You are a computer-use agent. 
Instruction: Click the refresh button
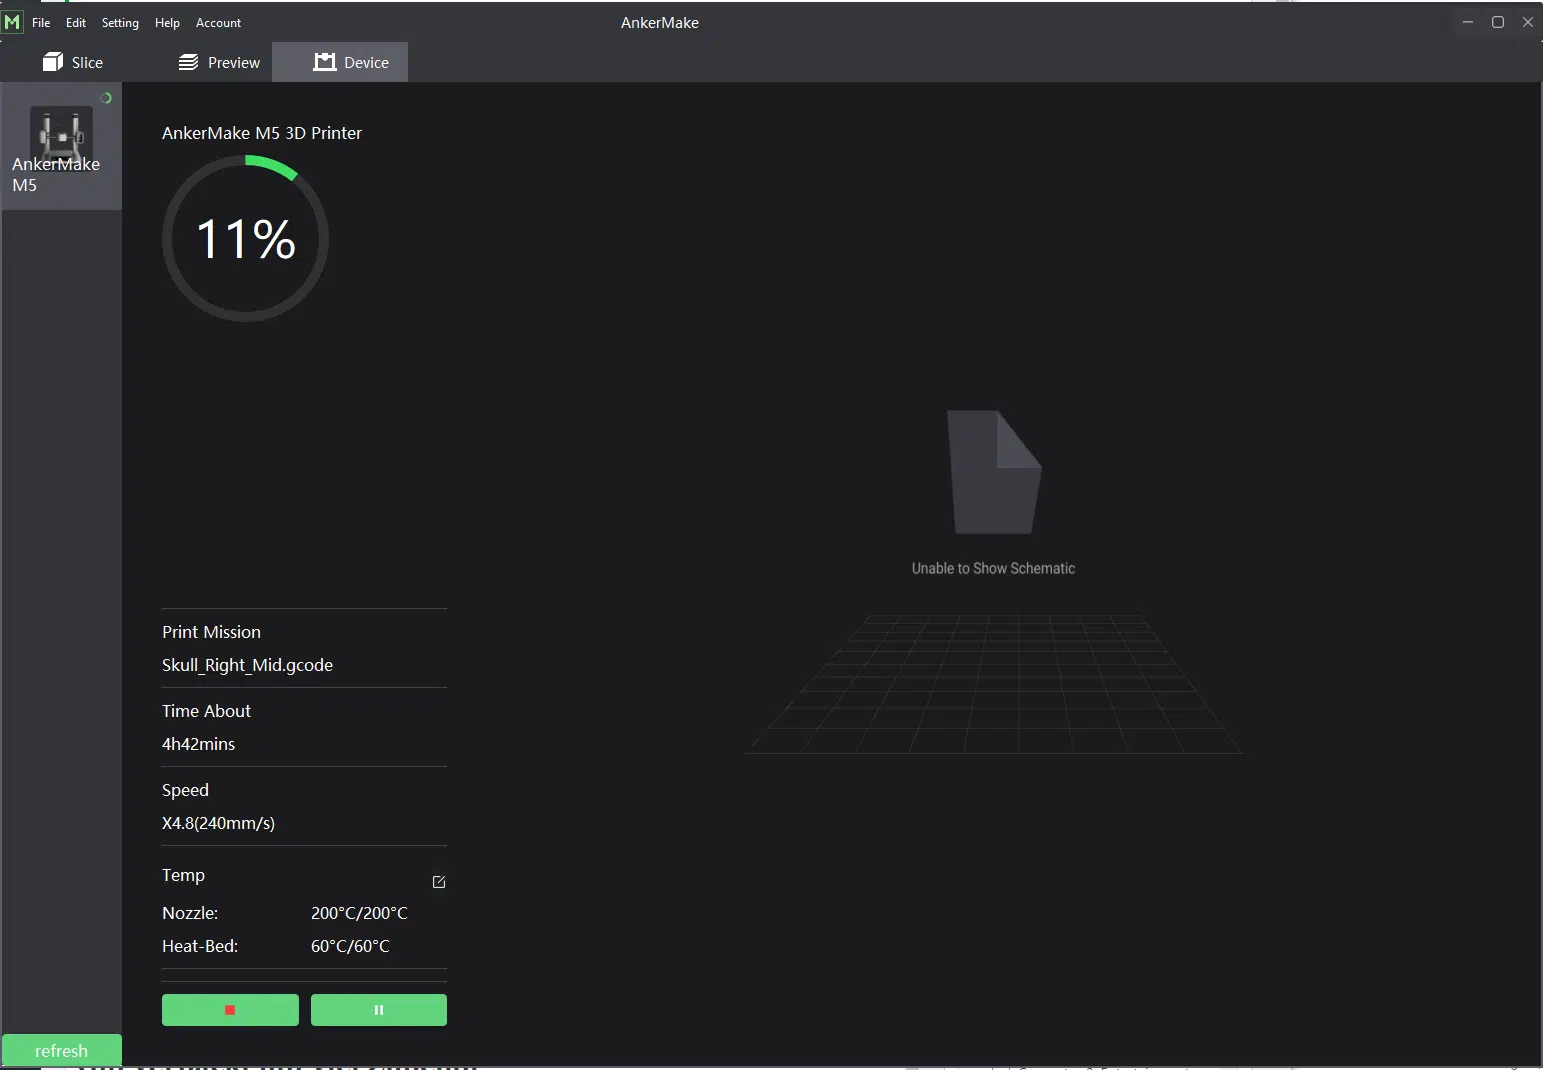pos(61,1050)
